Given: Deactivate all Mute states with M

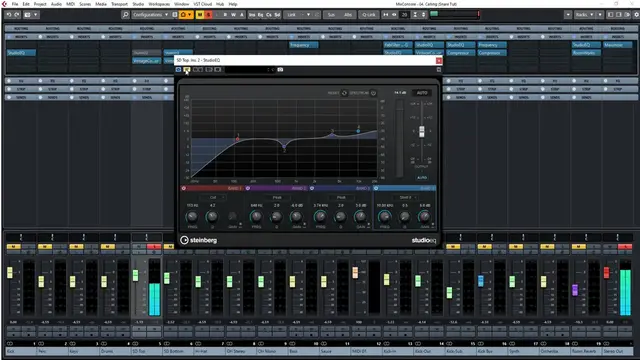Looking at the screenshot, I should pyautogui.click(x=200, y=15).
